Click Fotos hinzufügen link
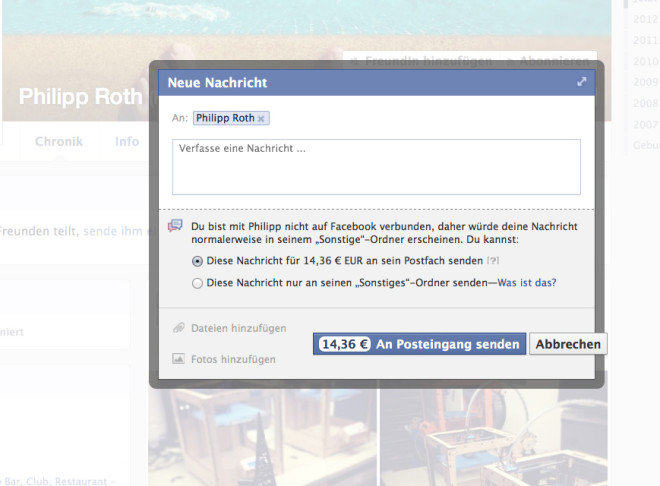The height and width of the screenshot is (486, 660). click(x=233, y=359)
